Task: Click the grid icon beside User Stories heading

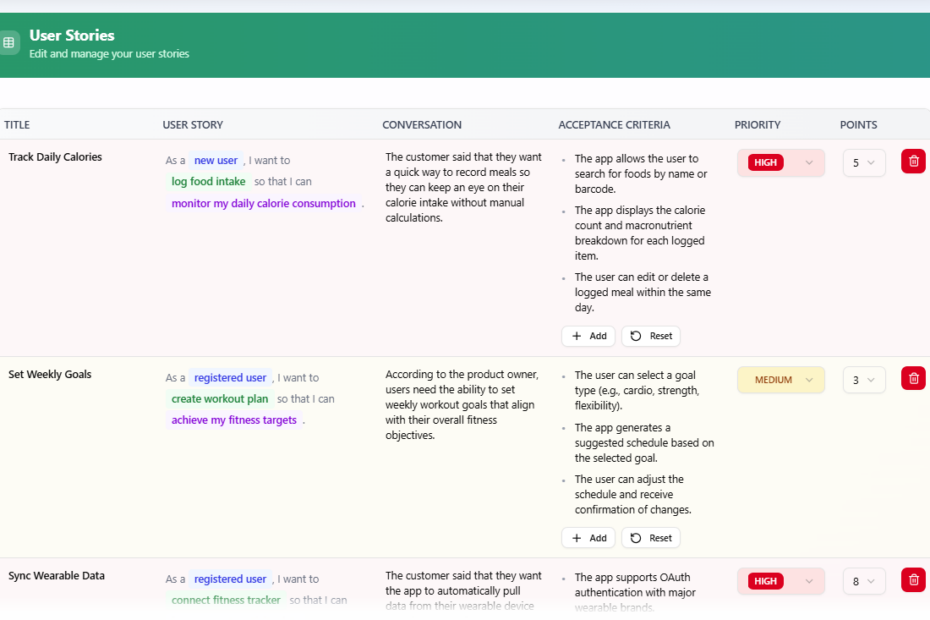Action: point(11,42)
